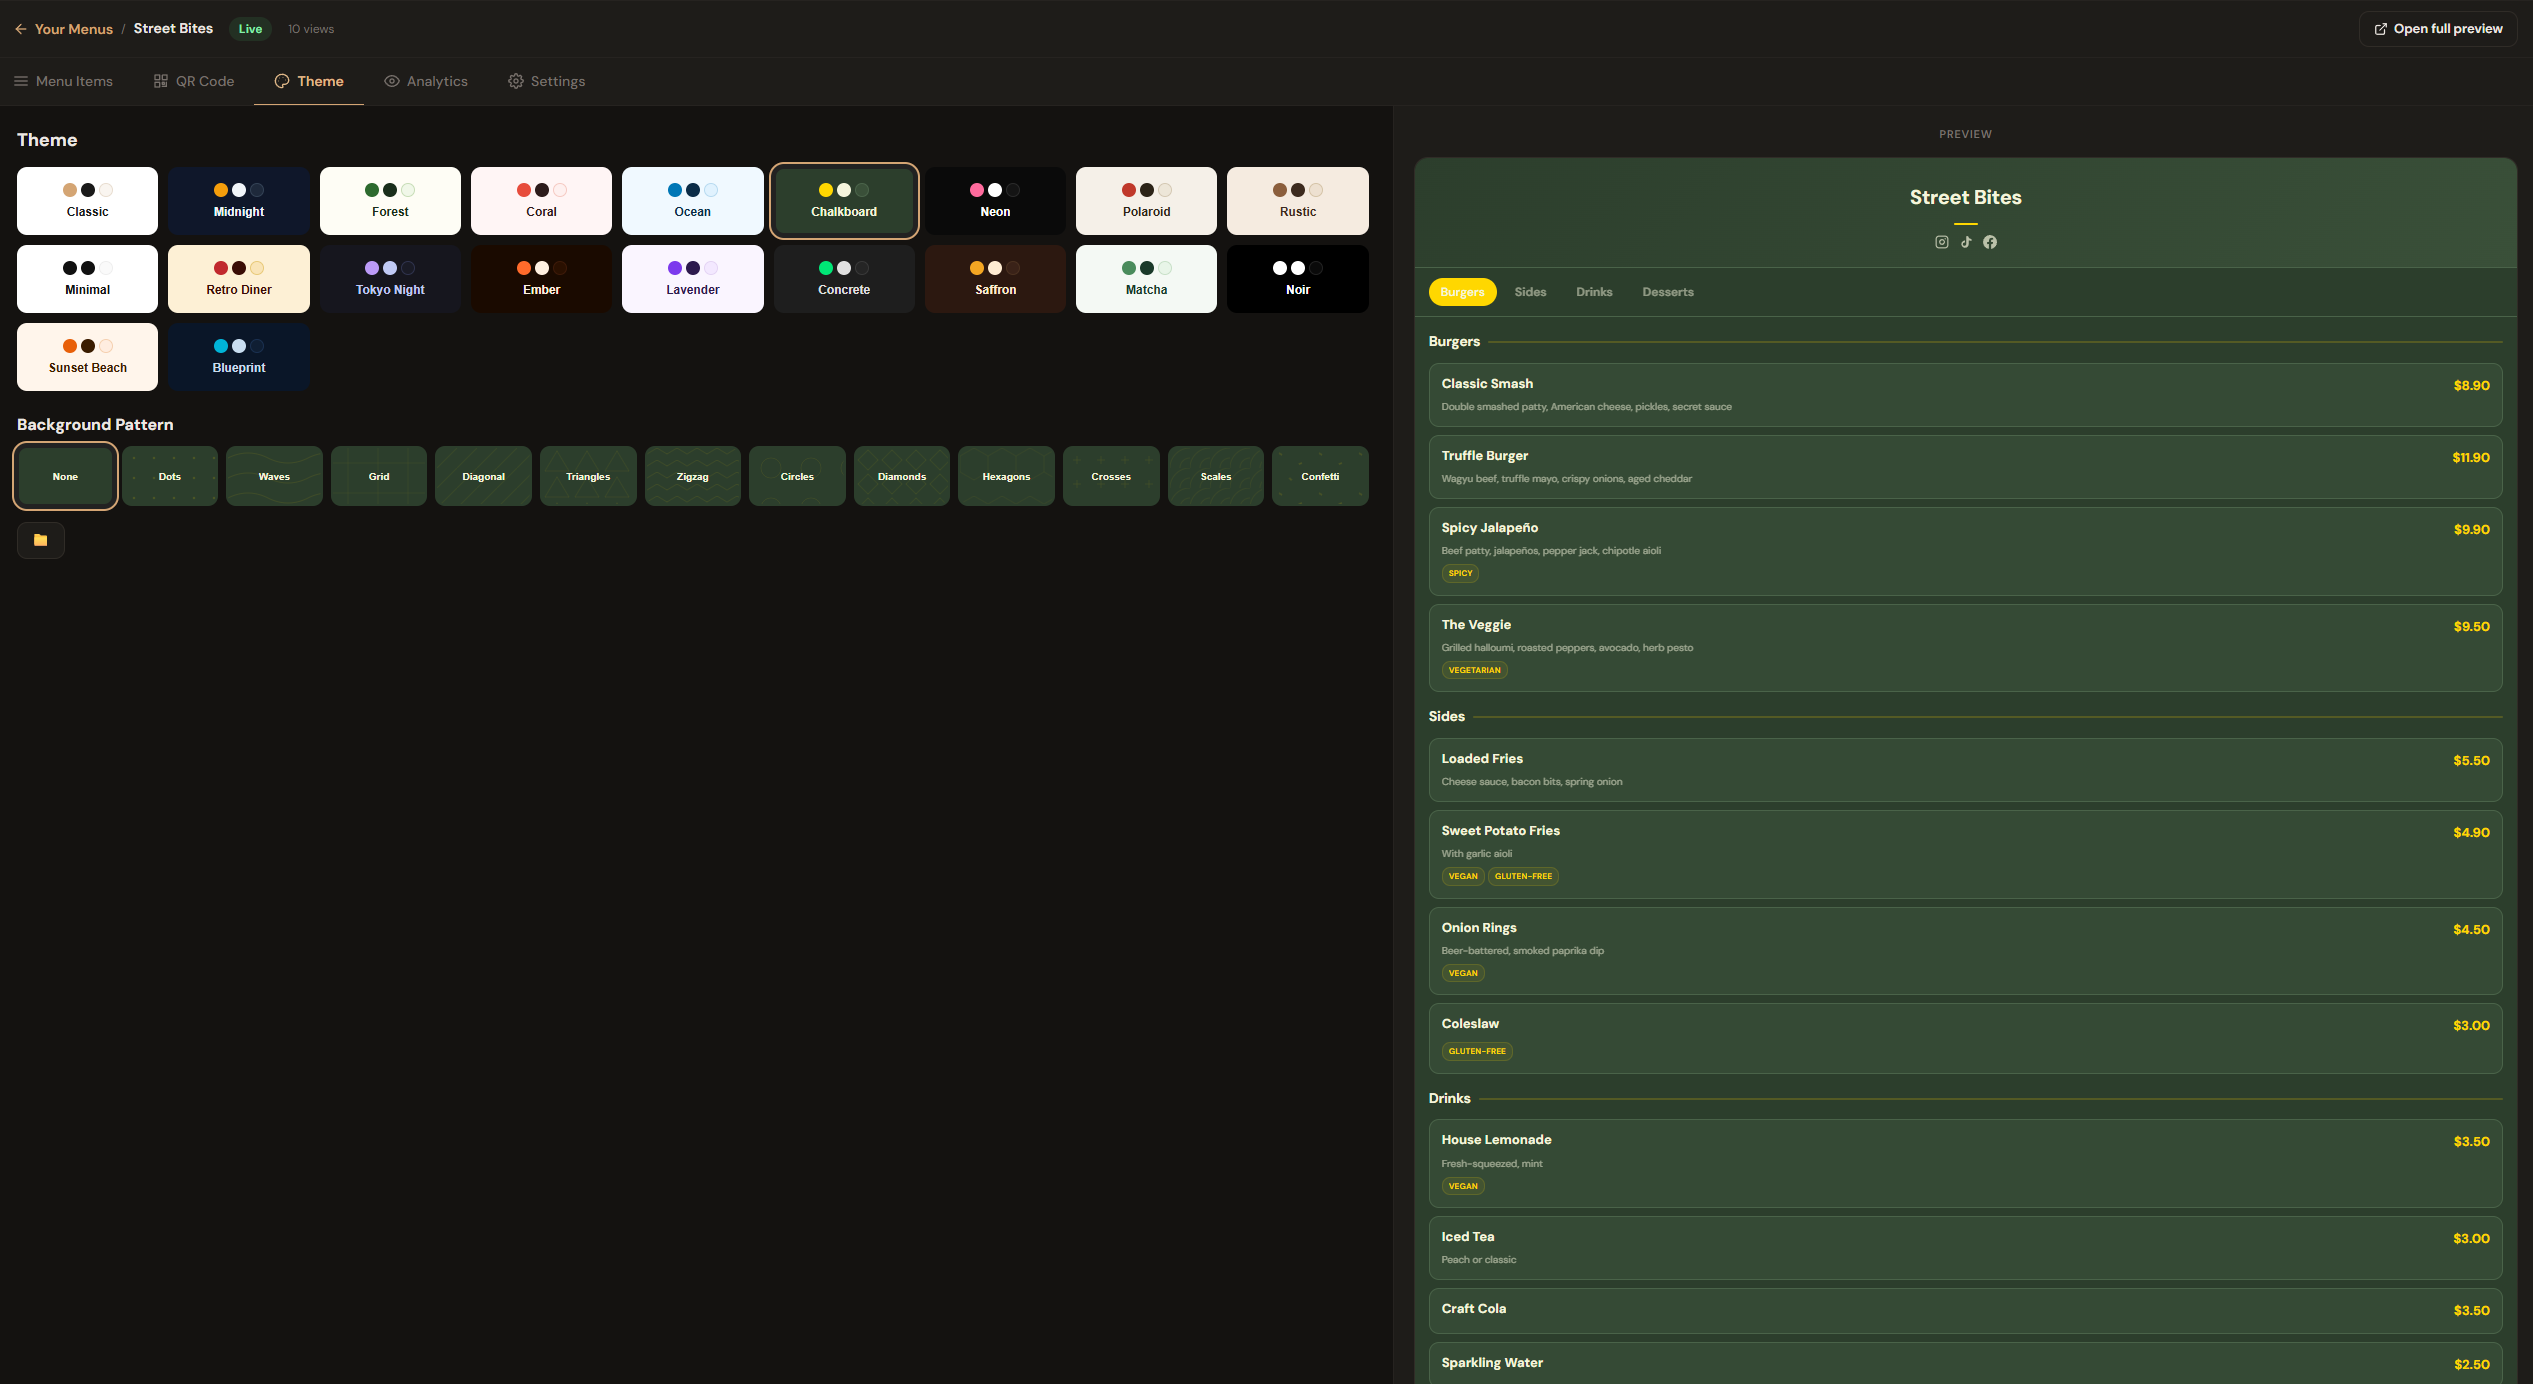The width and height of the screenshot is (2533, 1384).
Task: Choose the Forest theme swatch
Action: click(390, 201)
